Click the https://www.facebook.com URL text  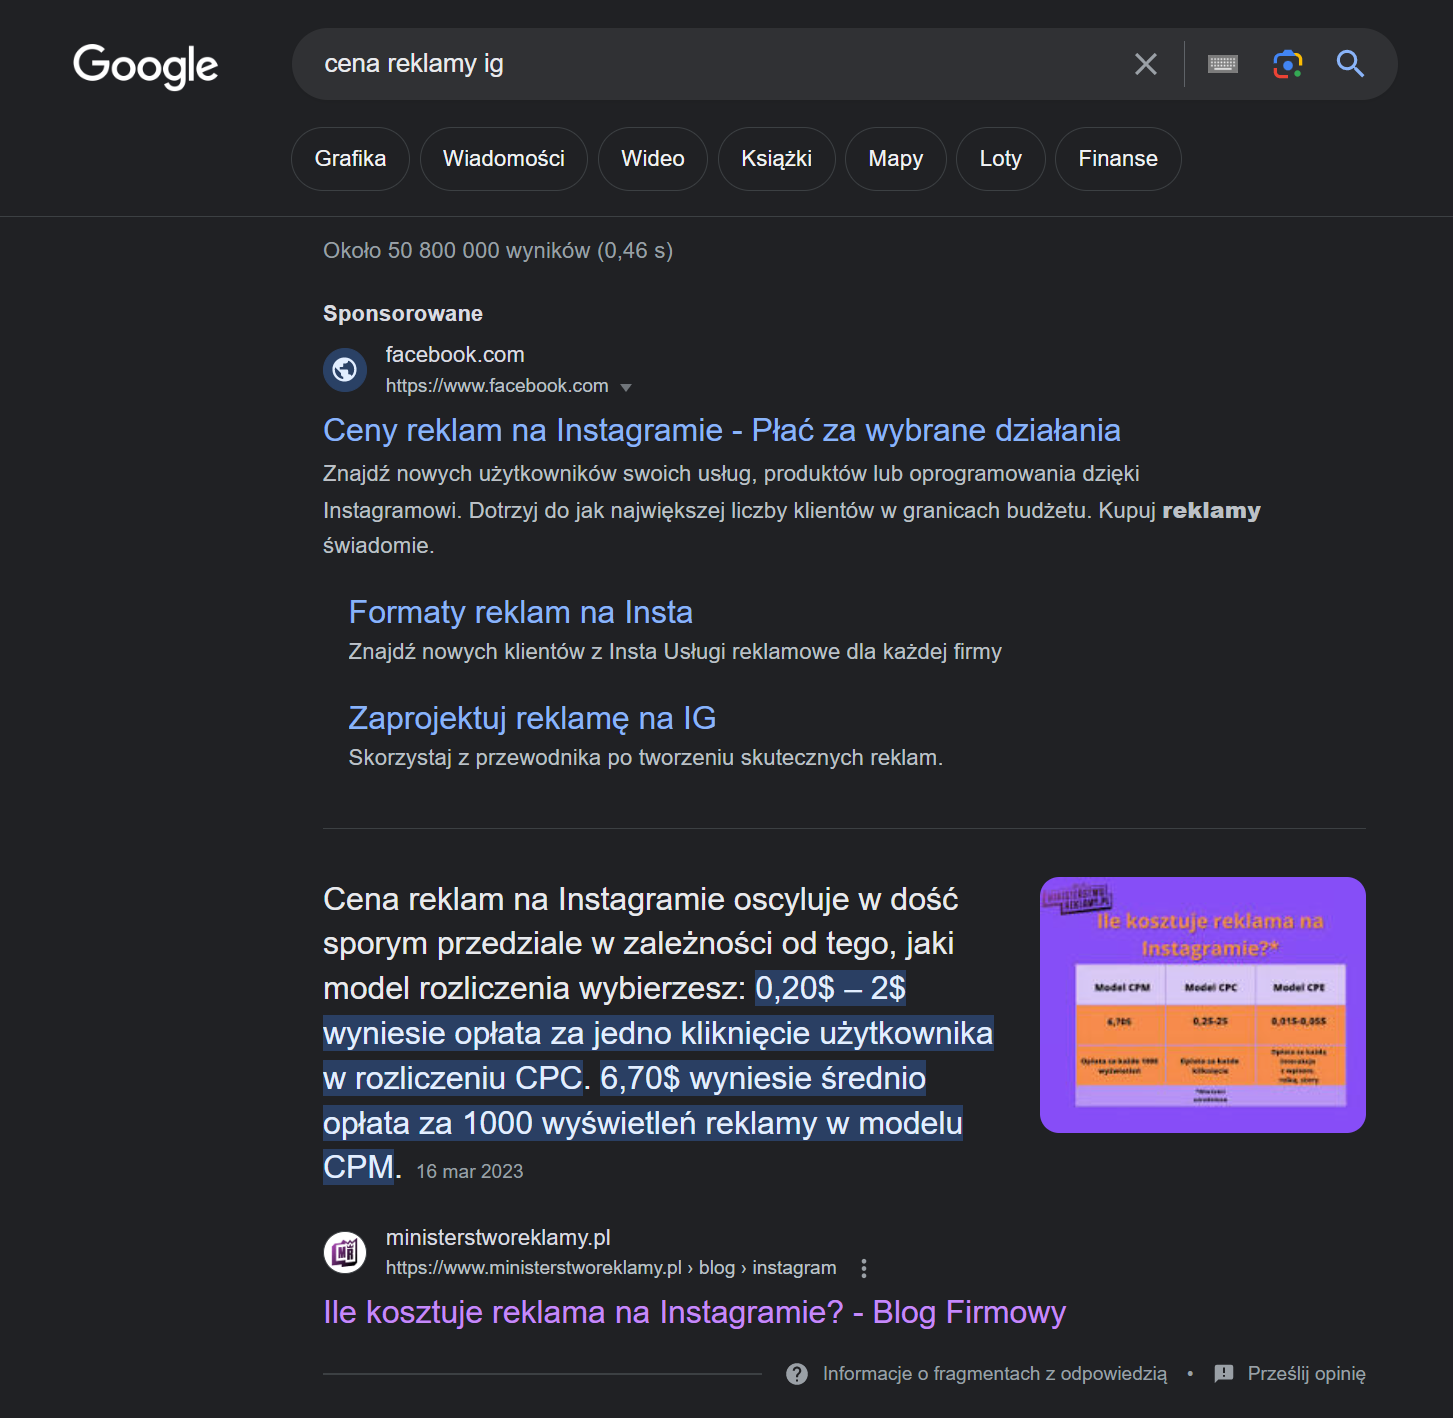pos(497,386)
